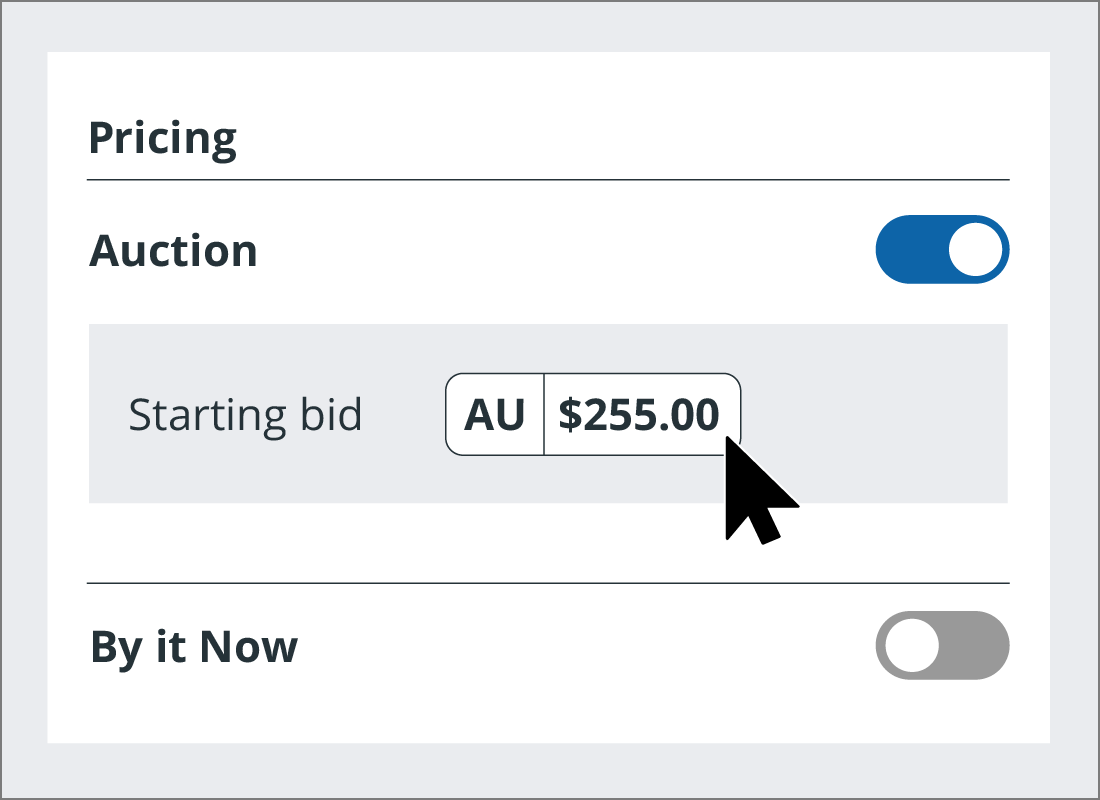Click the divider line below Pricing
Screen dimensions: 1100x800
coord(548,180)
